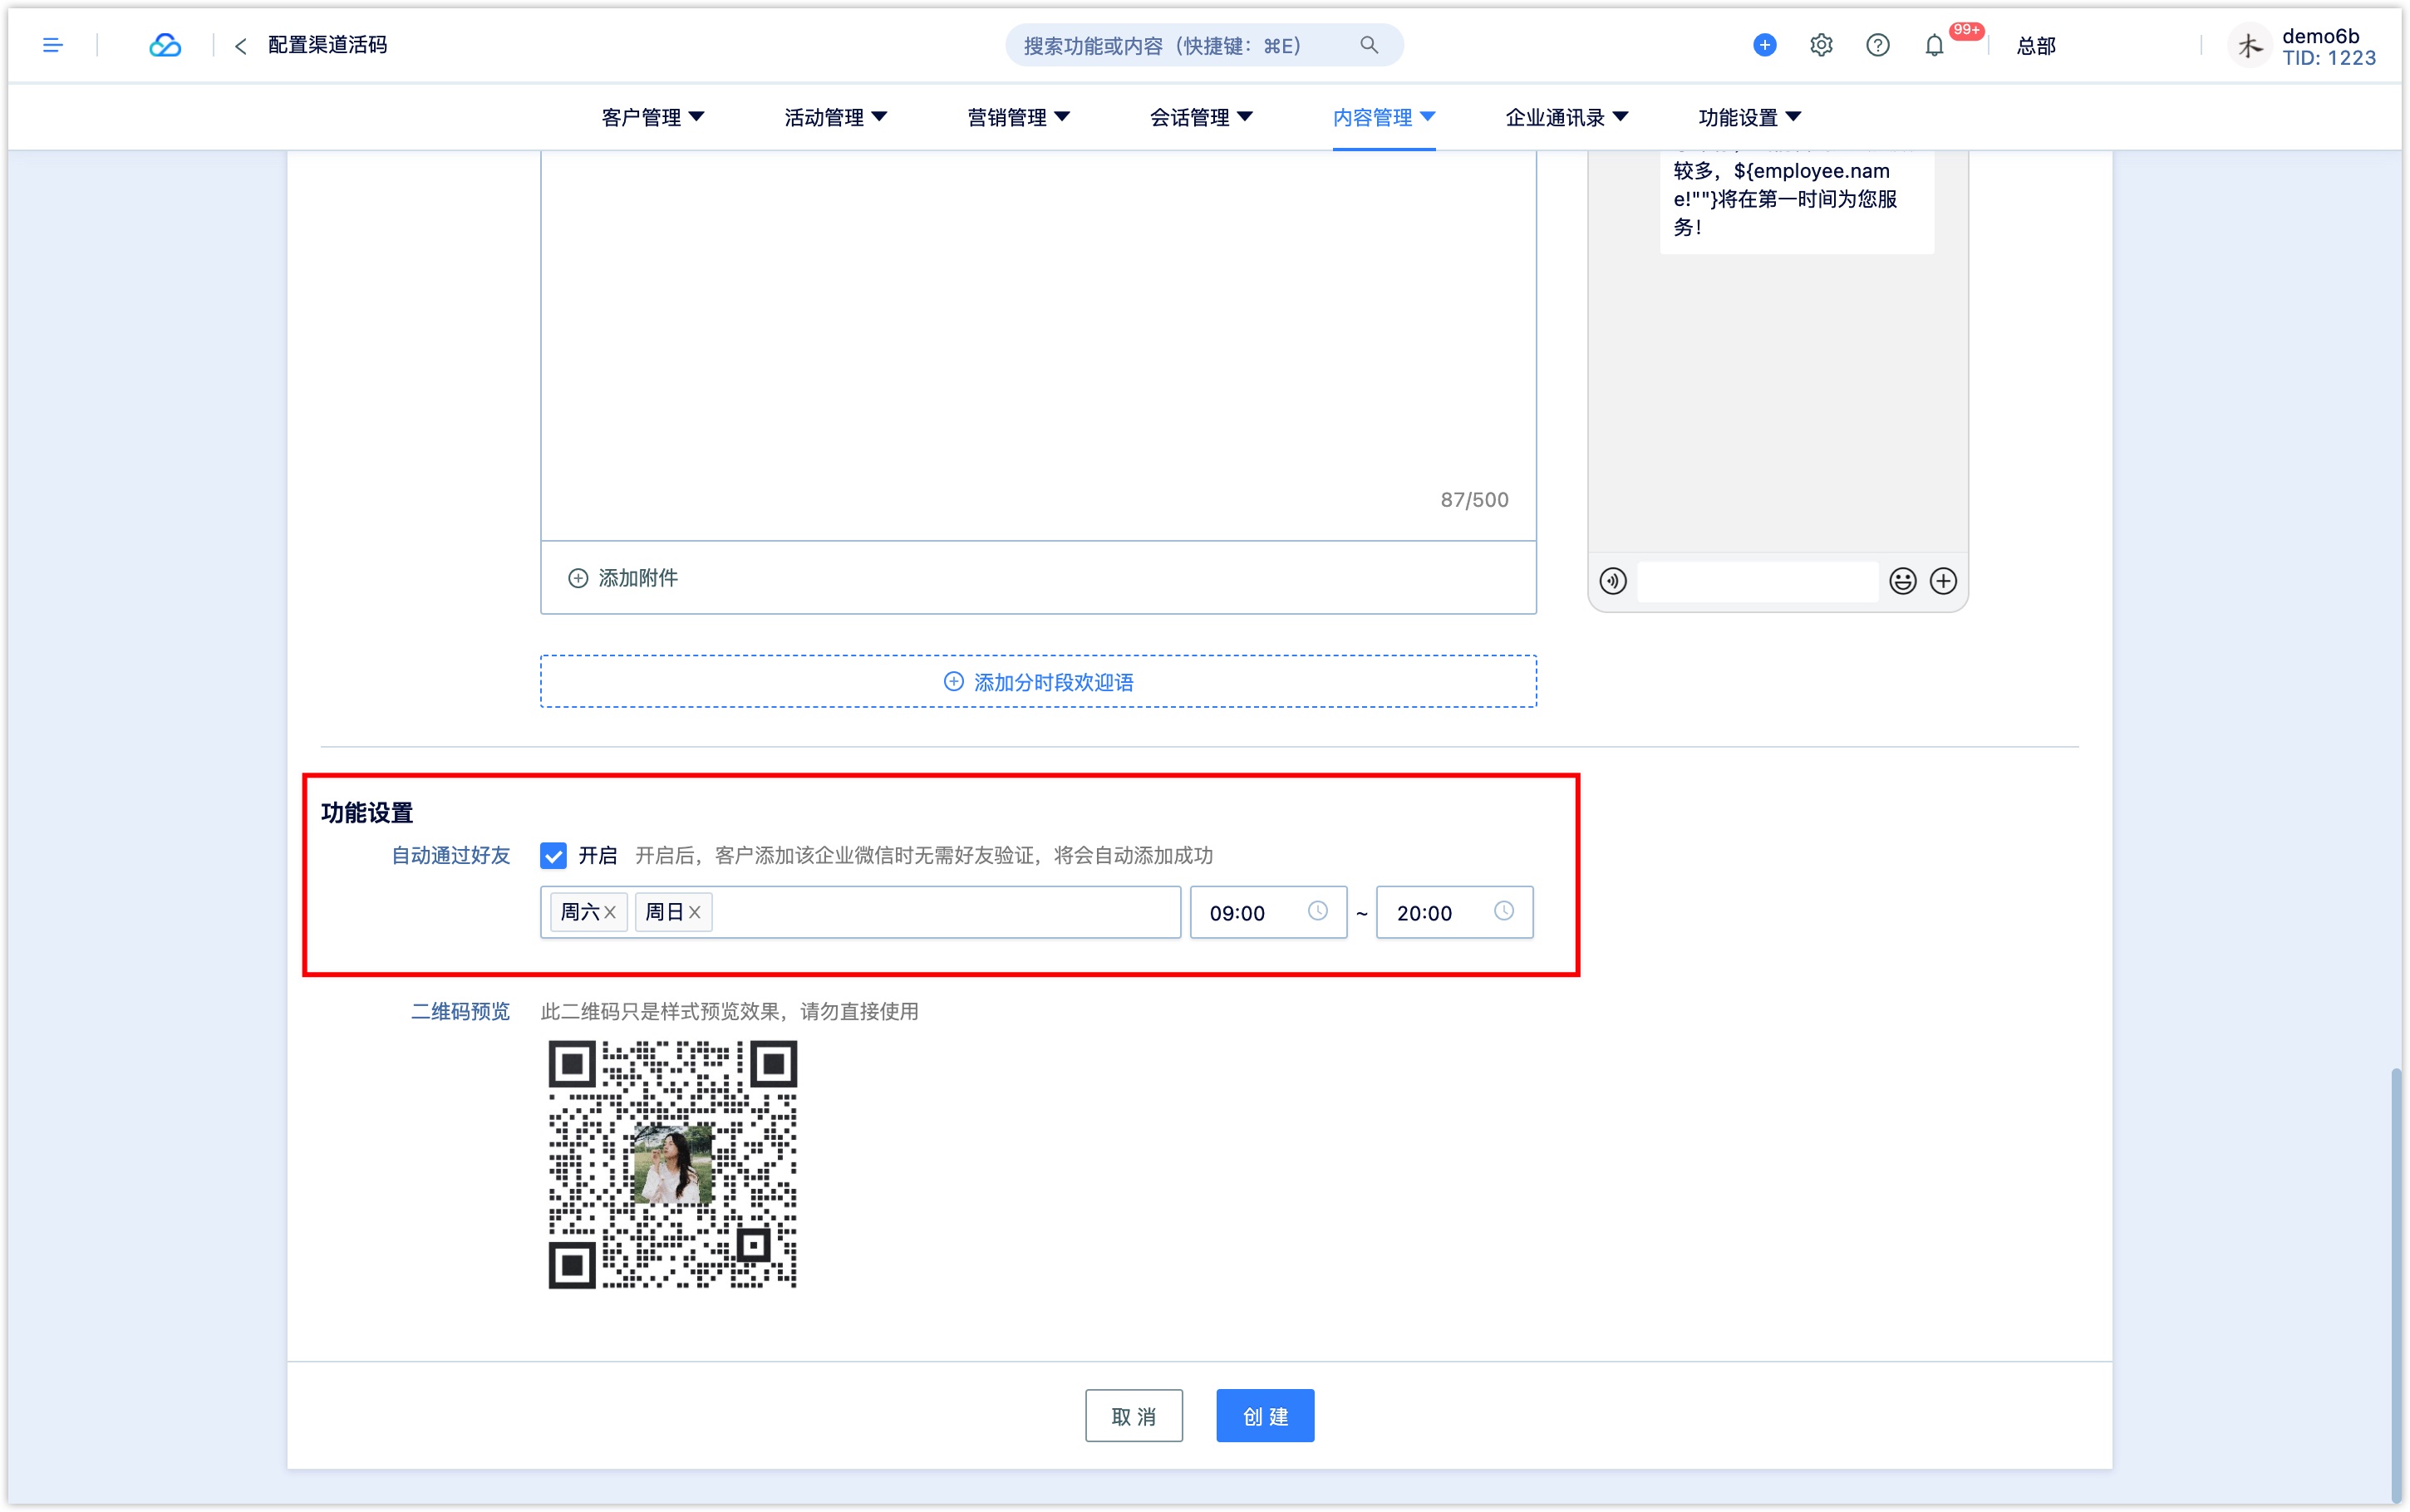Click the chat preview input field
Image resolution: width=2410 pixels, height=1512 pixels.
[x=1757, y=581]
